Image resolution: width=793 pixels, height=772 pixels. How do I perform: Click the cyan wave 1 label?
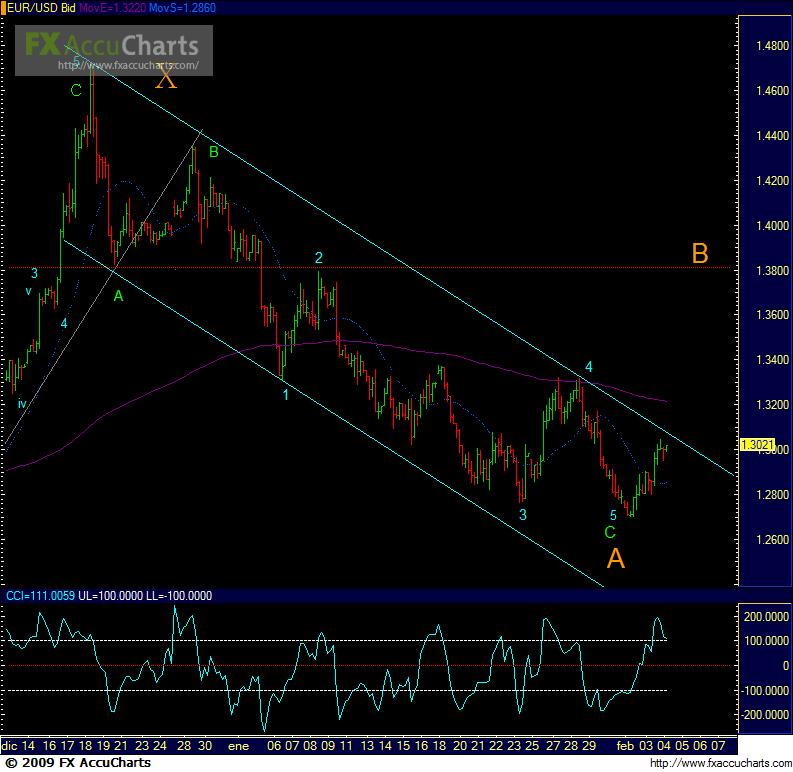point(285,395)
